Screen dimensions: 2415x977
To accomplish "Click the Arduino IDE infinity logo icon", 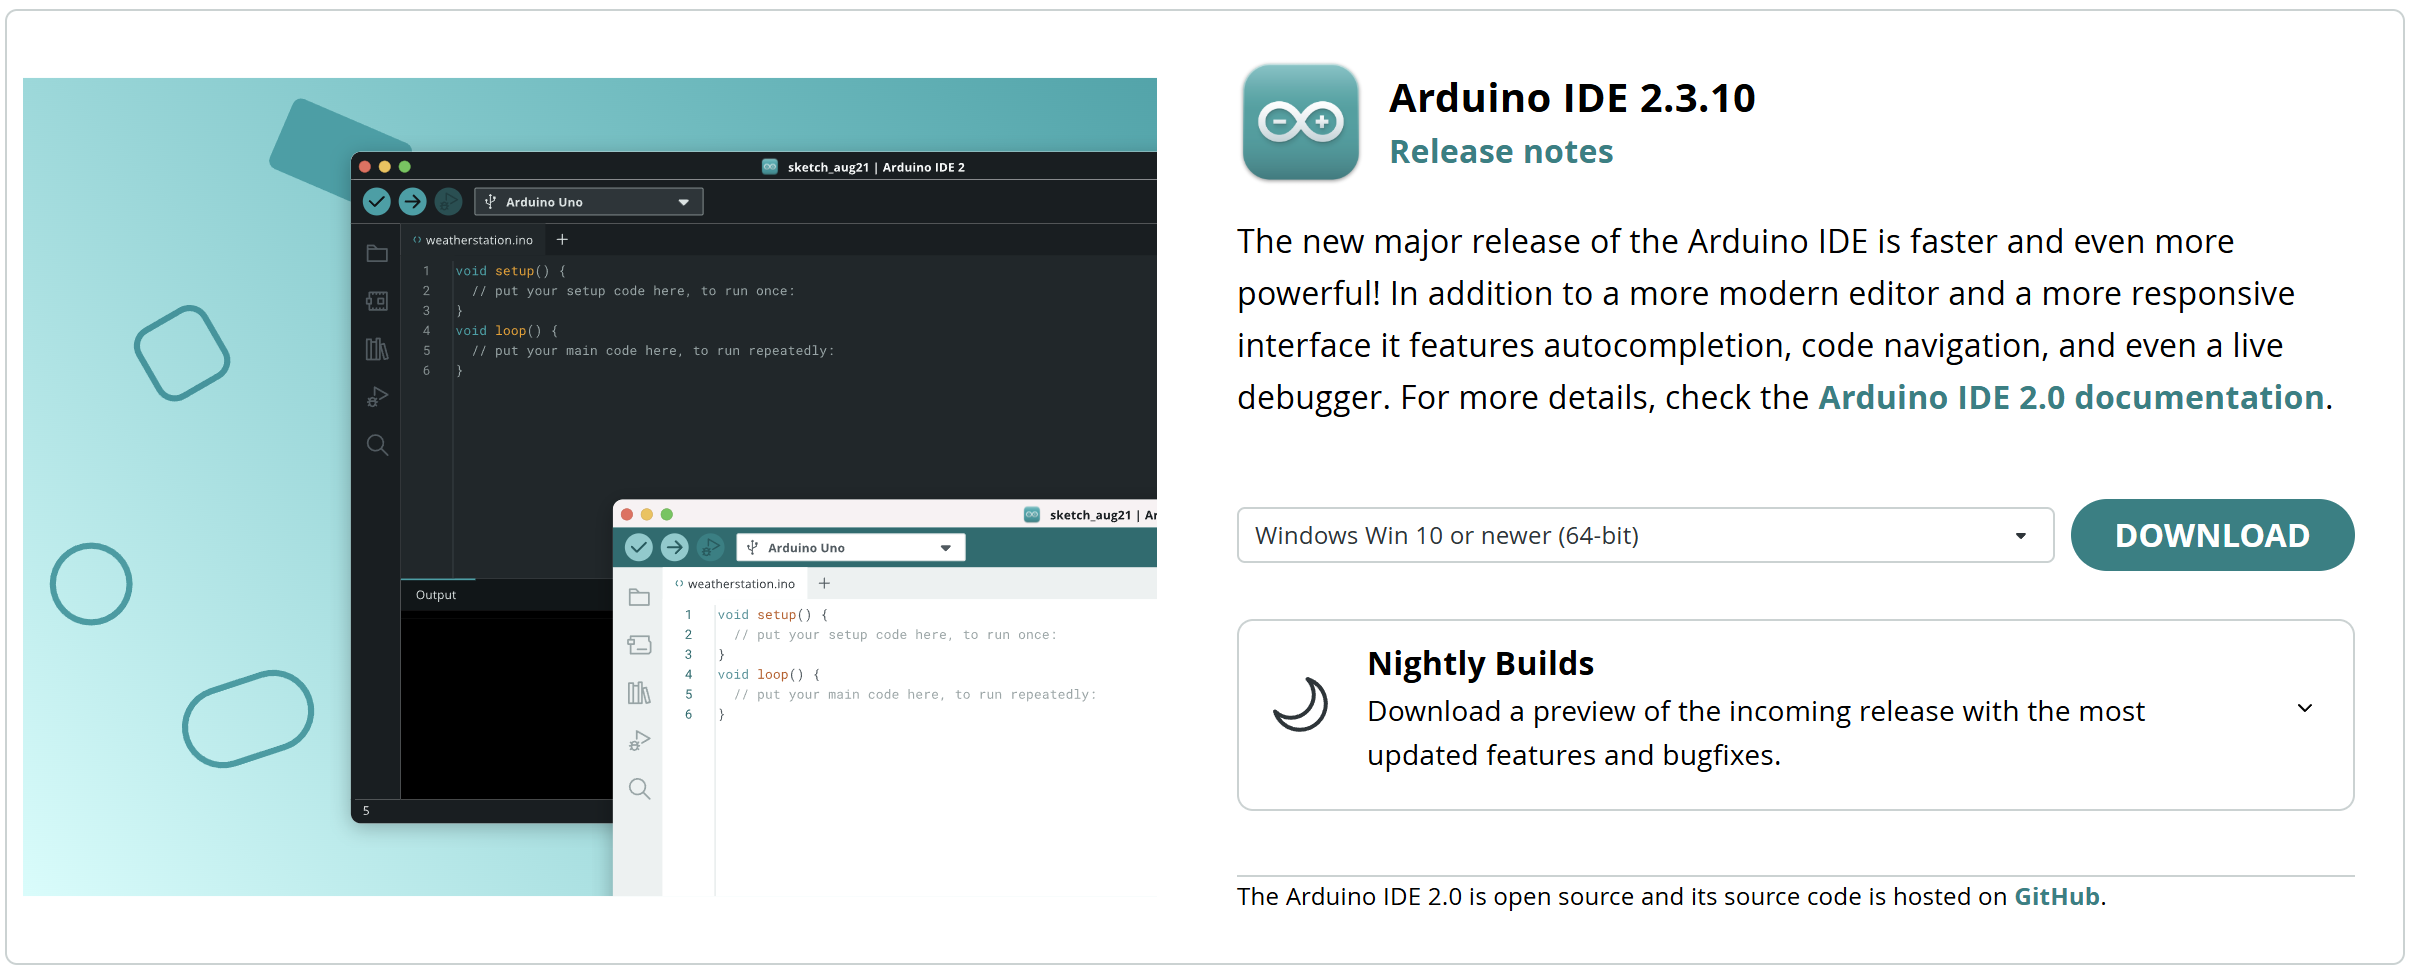I will pos(1300,122).
